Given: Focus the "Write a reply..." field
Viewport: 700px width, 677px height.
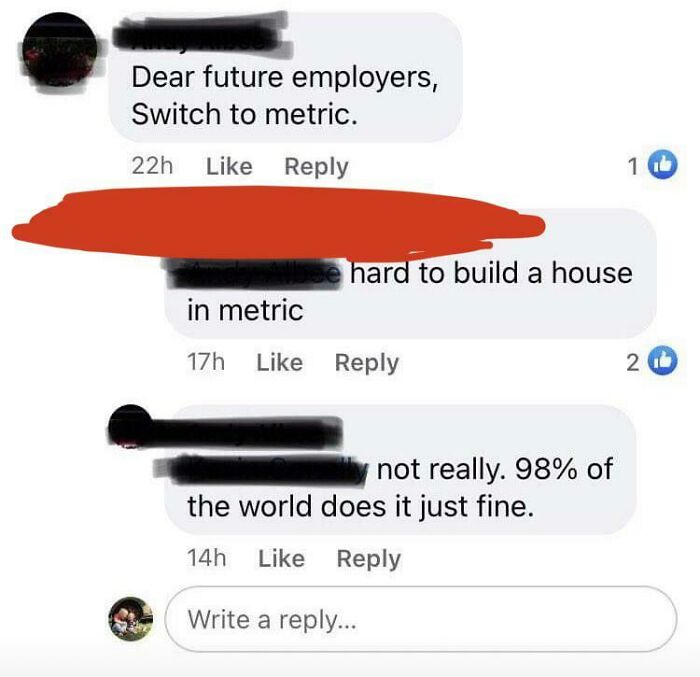Looking at the screenshot, I should [x=421, y=619].
